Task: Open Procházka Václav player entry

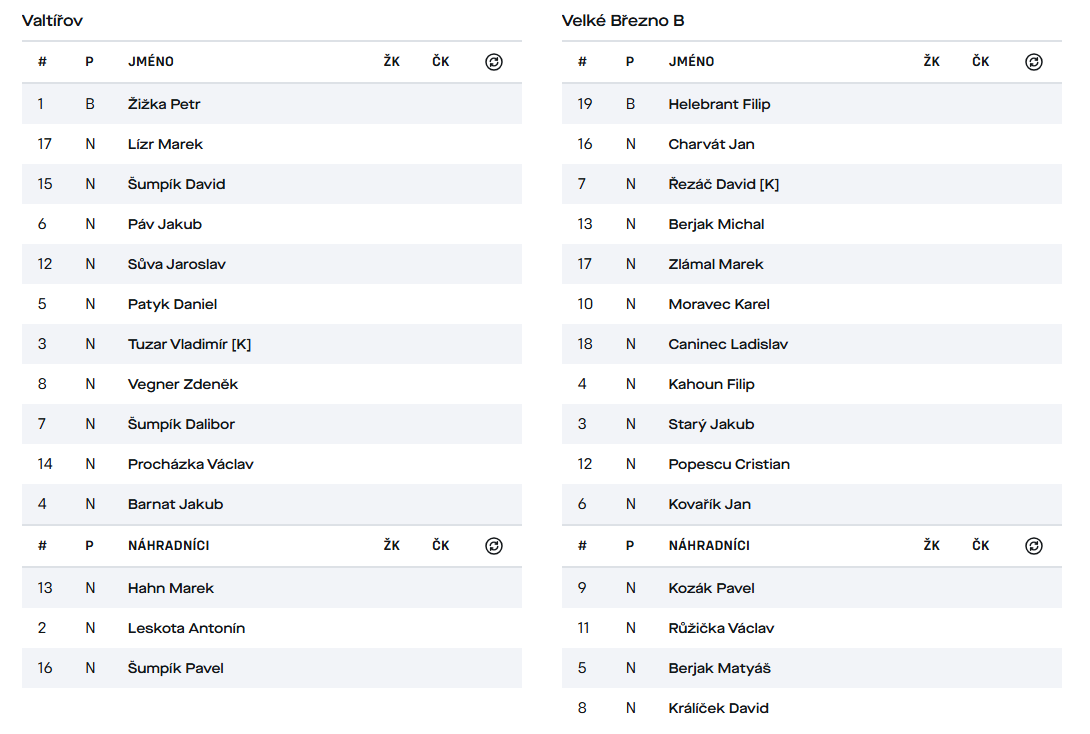Action: click(x=190, y=464)
